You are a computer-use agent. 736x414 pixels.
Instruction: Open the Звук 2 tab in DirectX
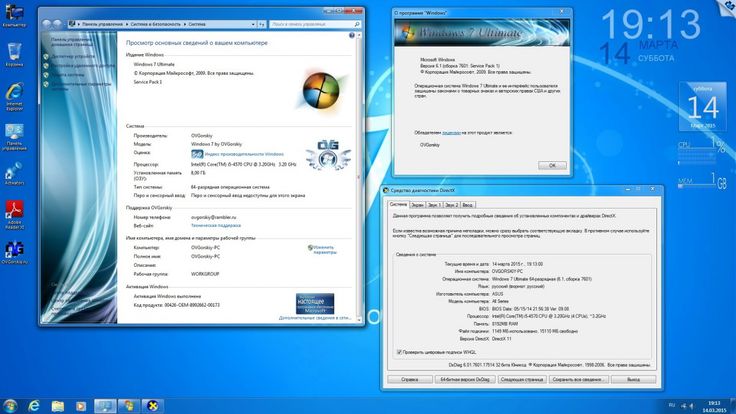coord(451,205)
